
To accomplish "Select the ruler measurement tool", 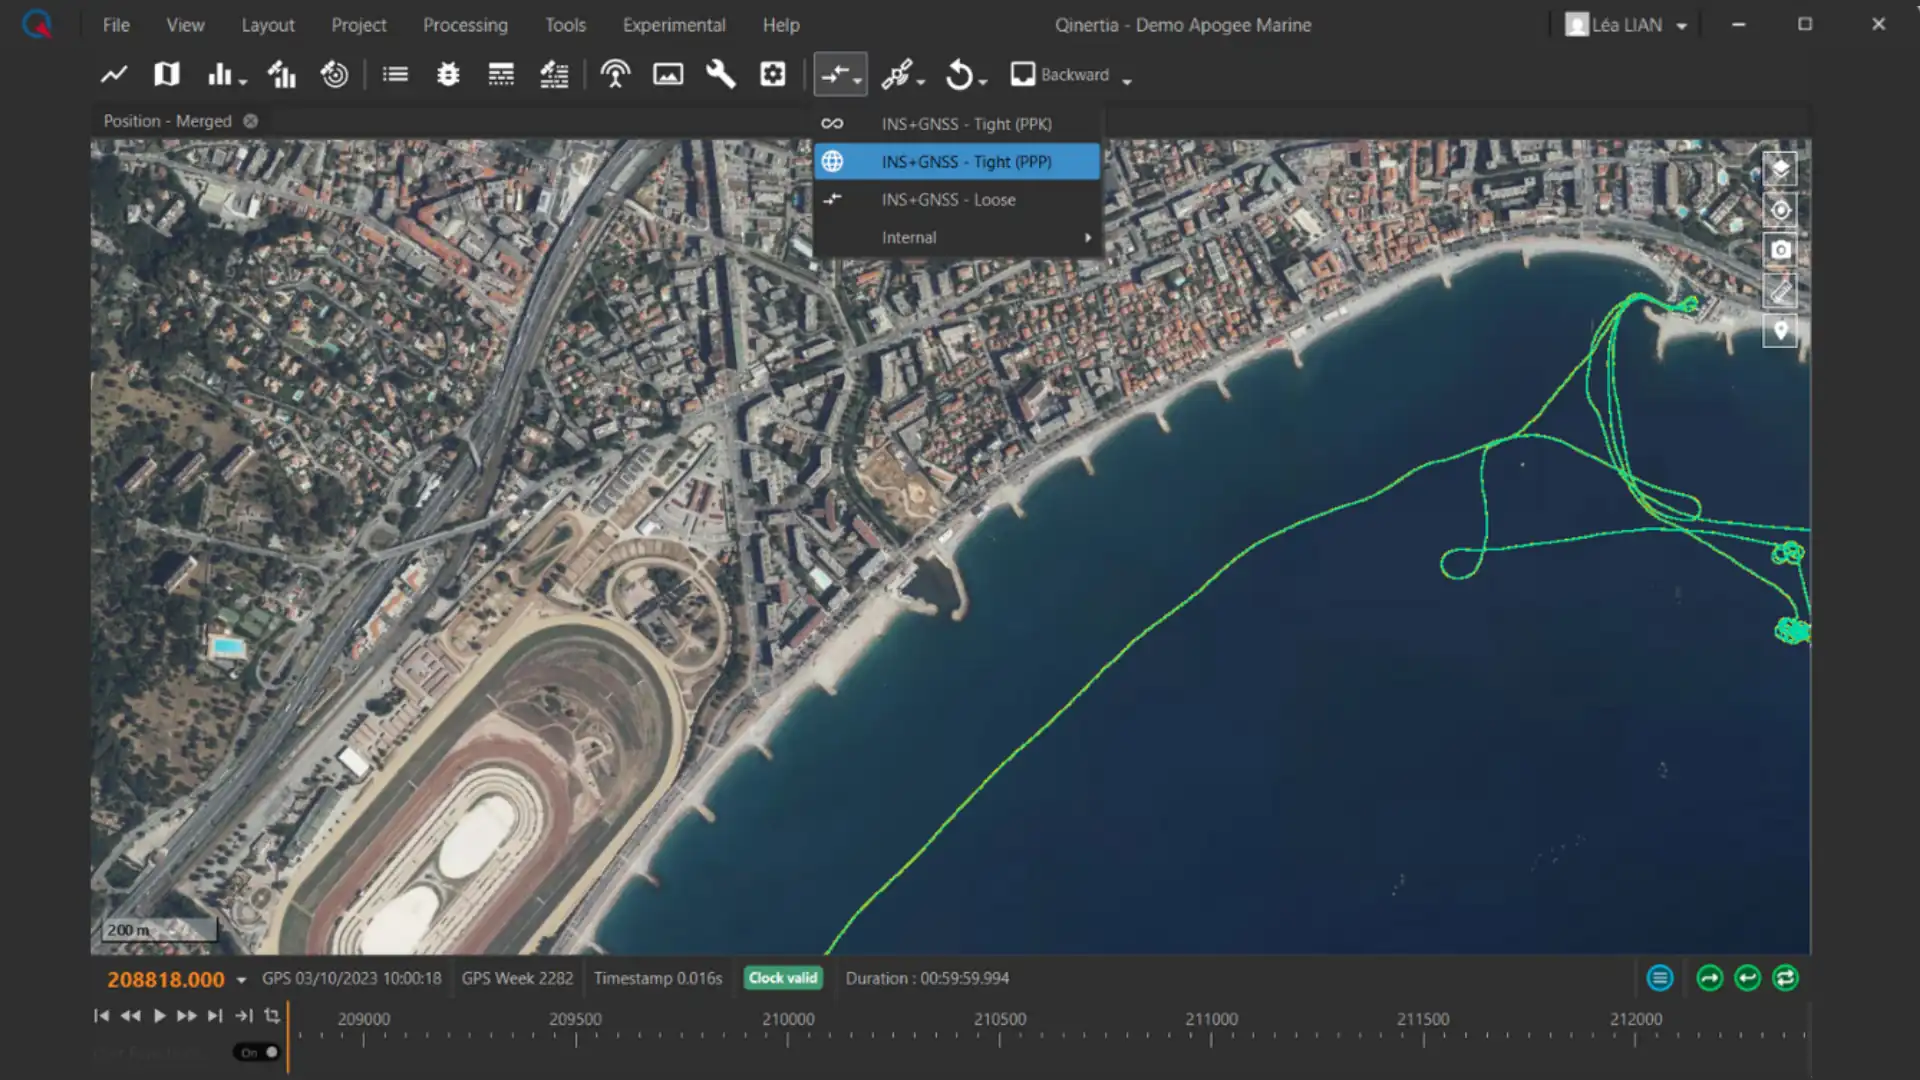I will [x=1780, y=291].
